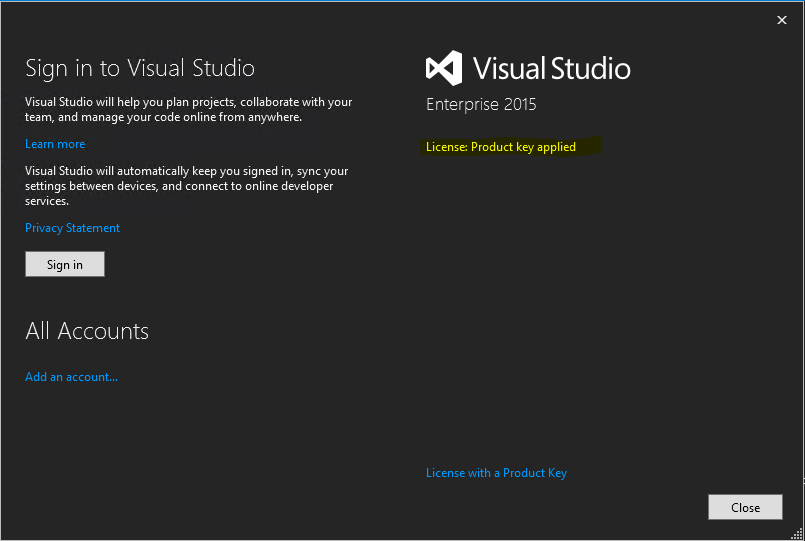
Task: Click the All Accounts heading
Action: coord(87,331)
